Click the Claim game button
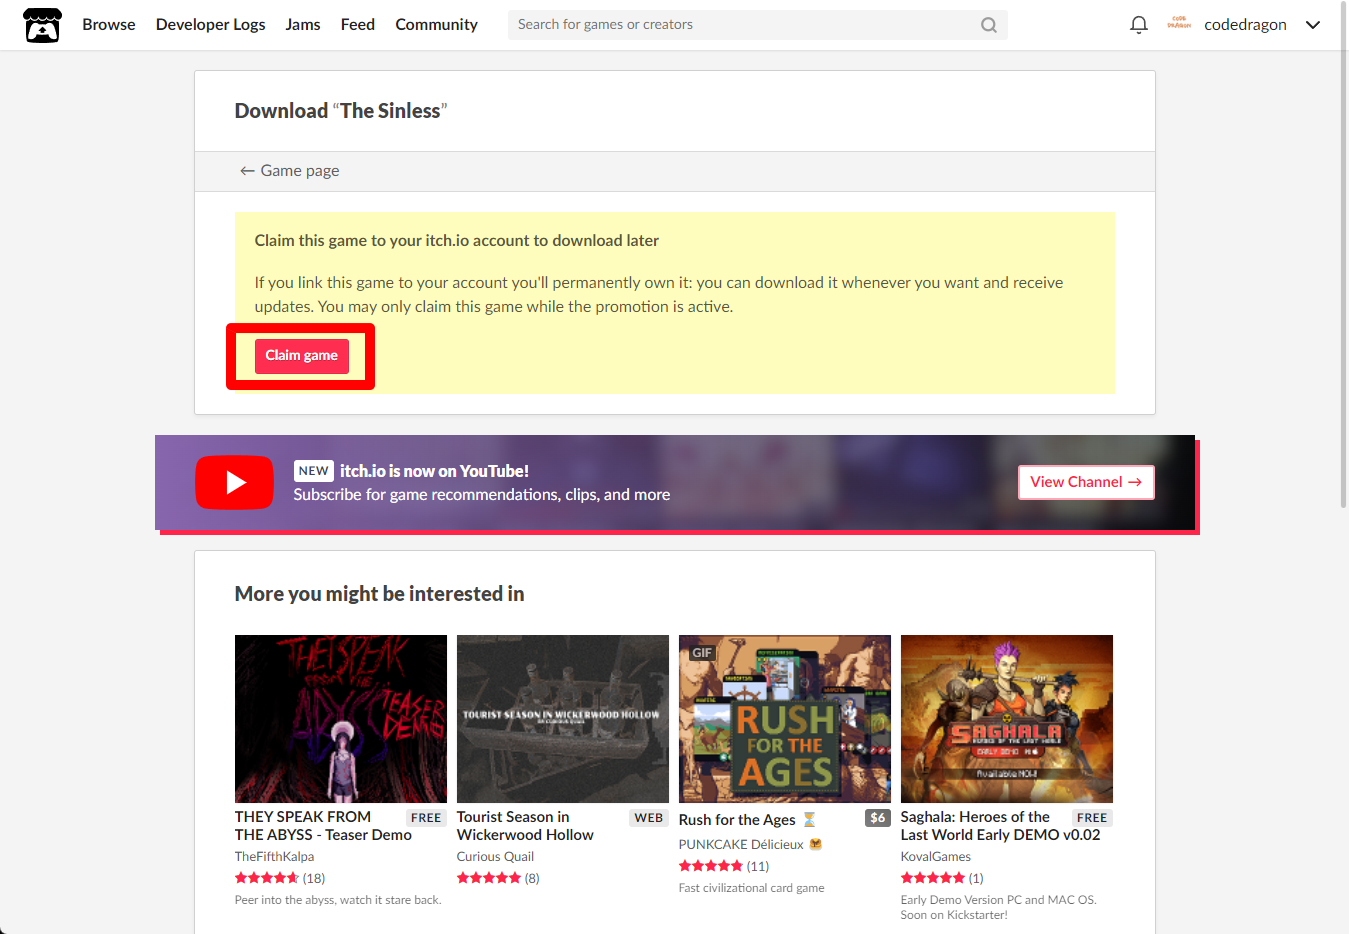This screenshot has height=934, width=1349. [x=302, y=356]
